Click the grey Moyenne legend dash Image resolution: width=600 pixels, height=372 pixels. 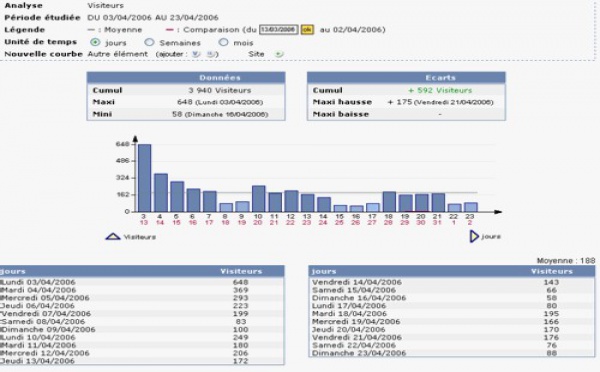[x=91, y=29]
